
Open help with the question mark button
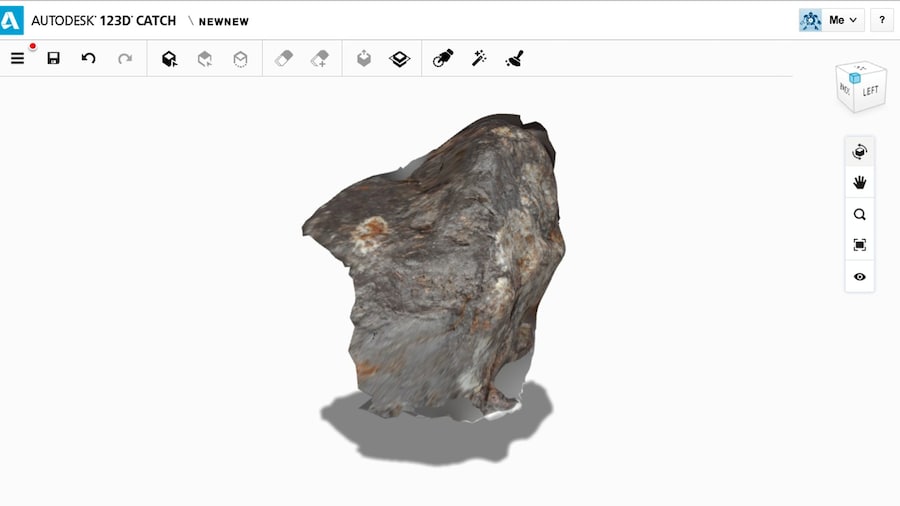coord(882,20)
